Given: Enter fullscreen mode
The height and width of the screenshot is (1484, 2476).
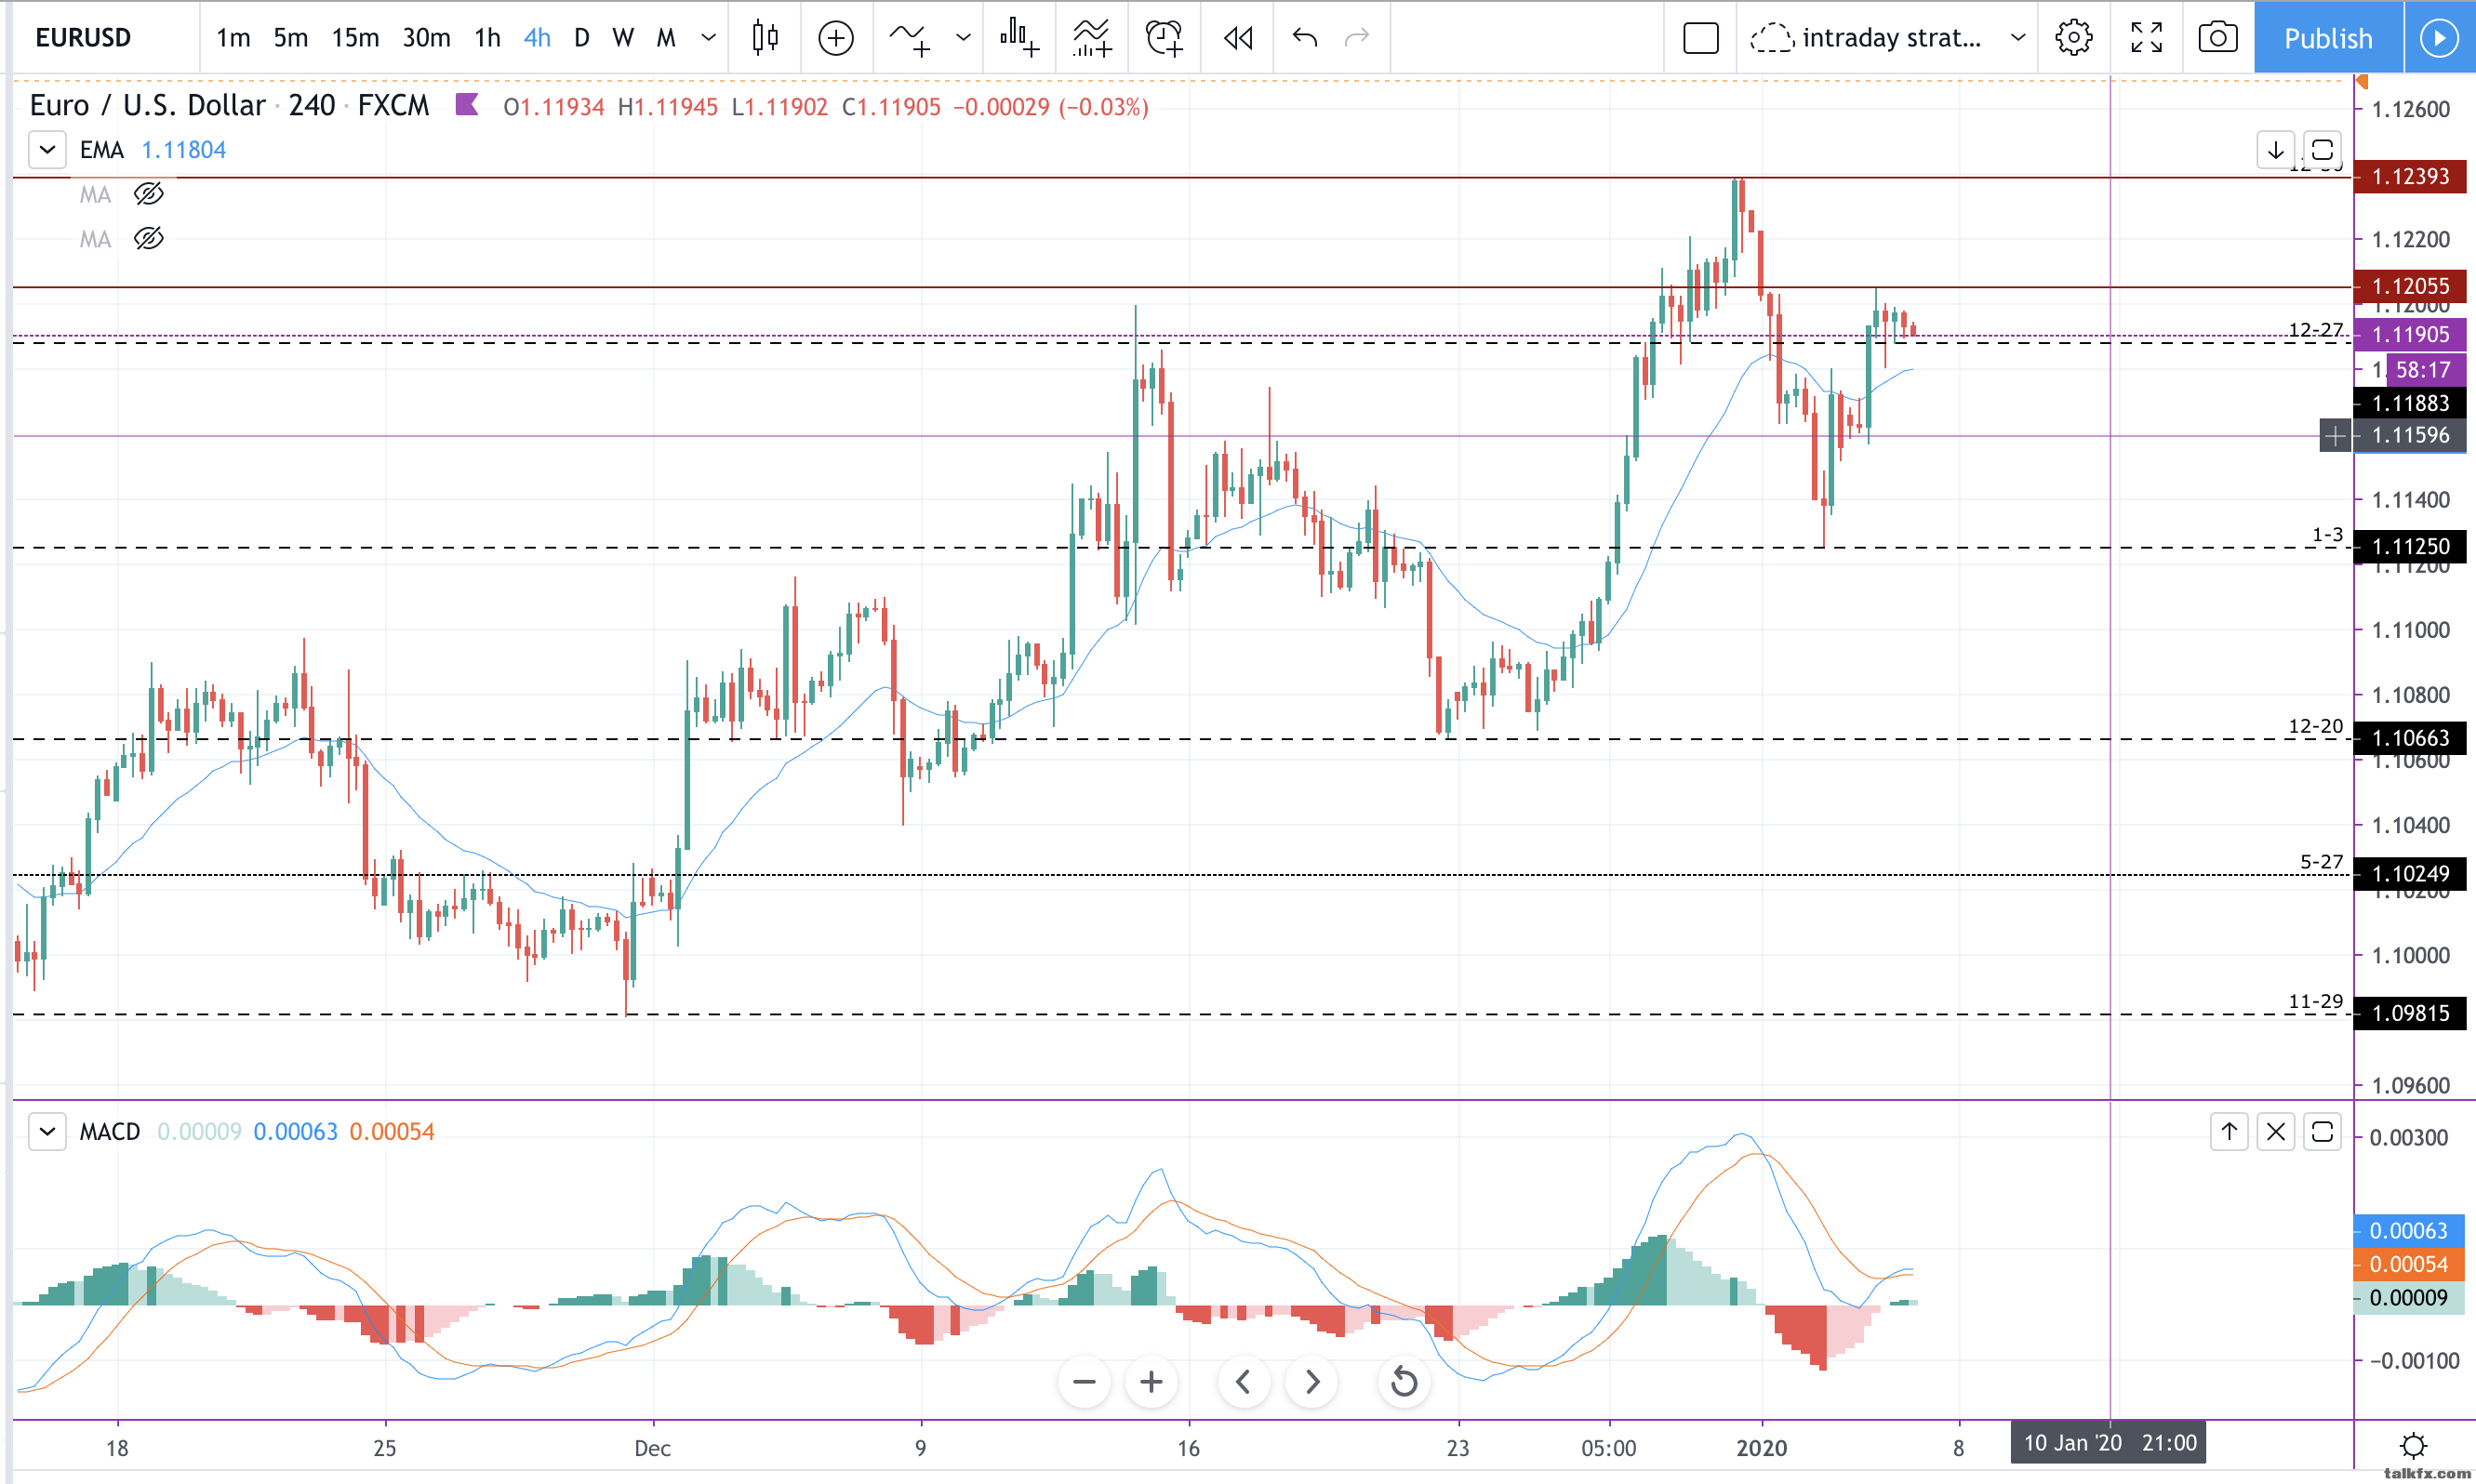Looking at the screenshot, I should 2146,38.
